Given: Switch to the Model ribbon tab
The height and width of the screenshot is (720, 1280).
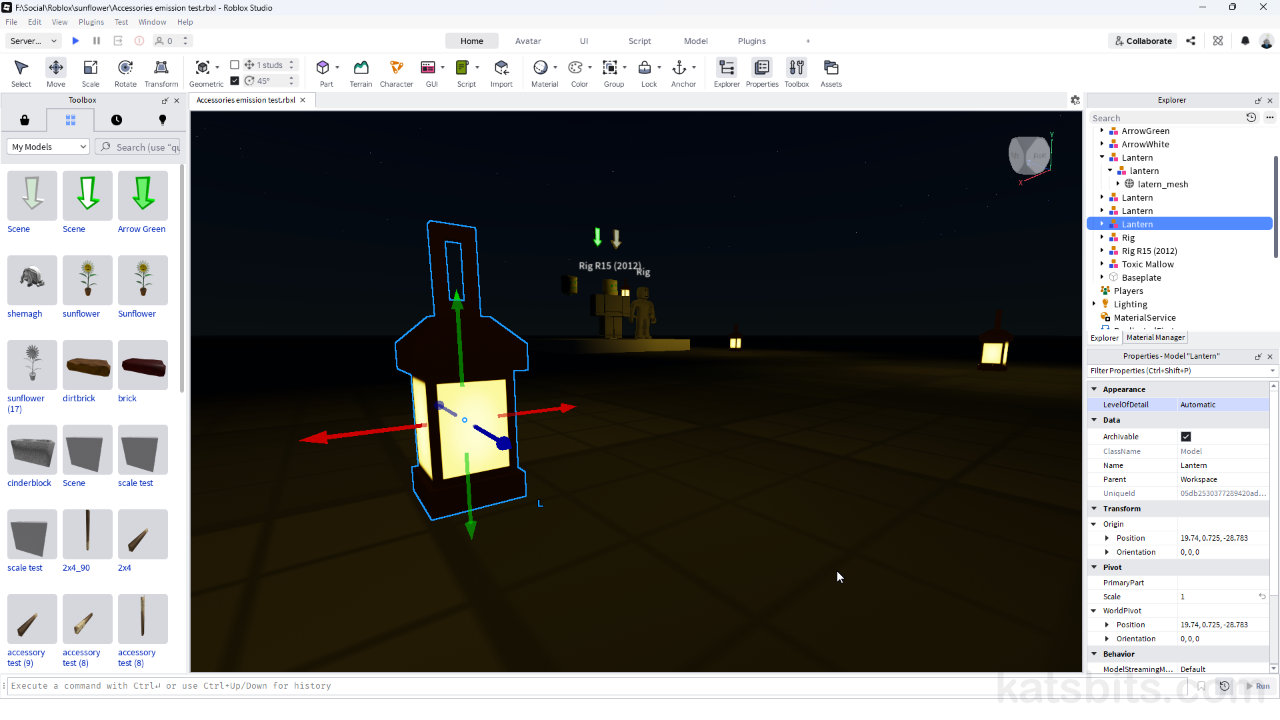Looking at the screenshot, I should (696, 41).
